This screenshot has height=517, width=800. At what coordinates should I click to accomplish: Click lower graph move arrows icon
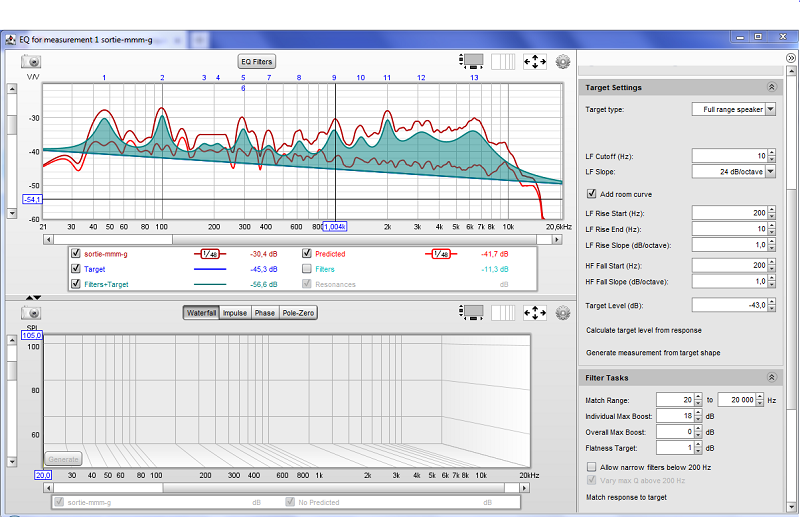click(x=535, y=313)
